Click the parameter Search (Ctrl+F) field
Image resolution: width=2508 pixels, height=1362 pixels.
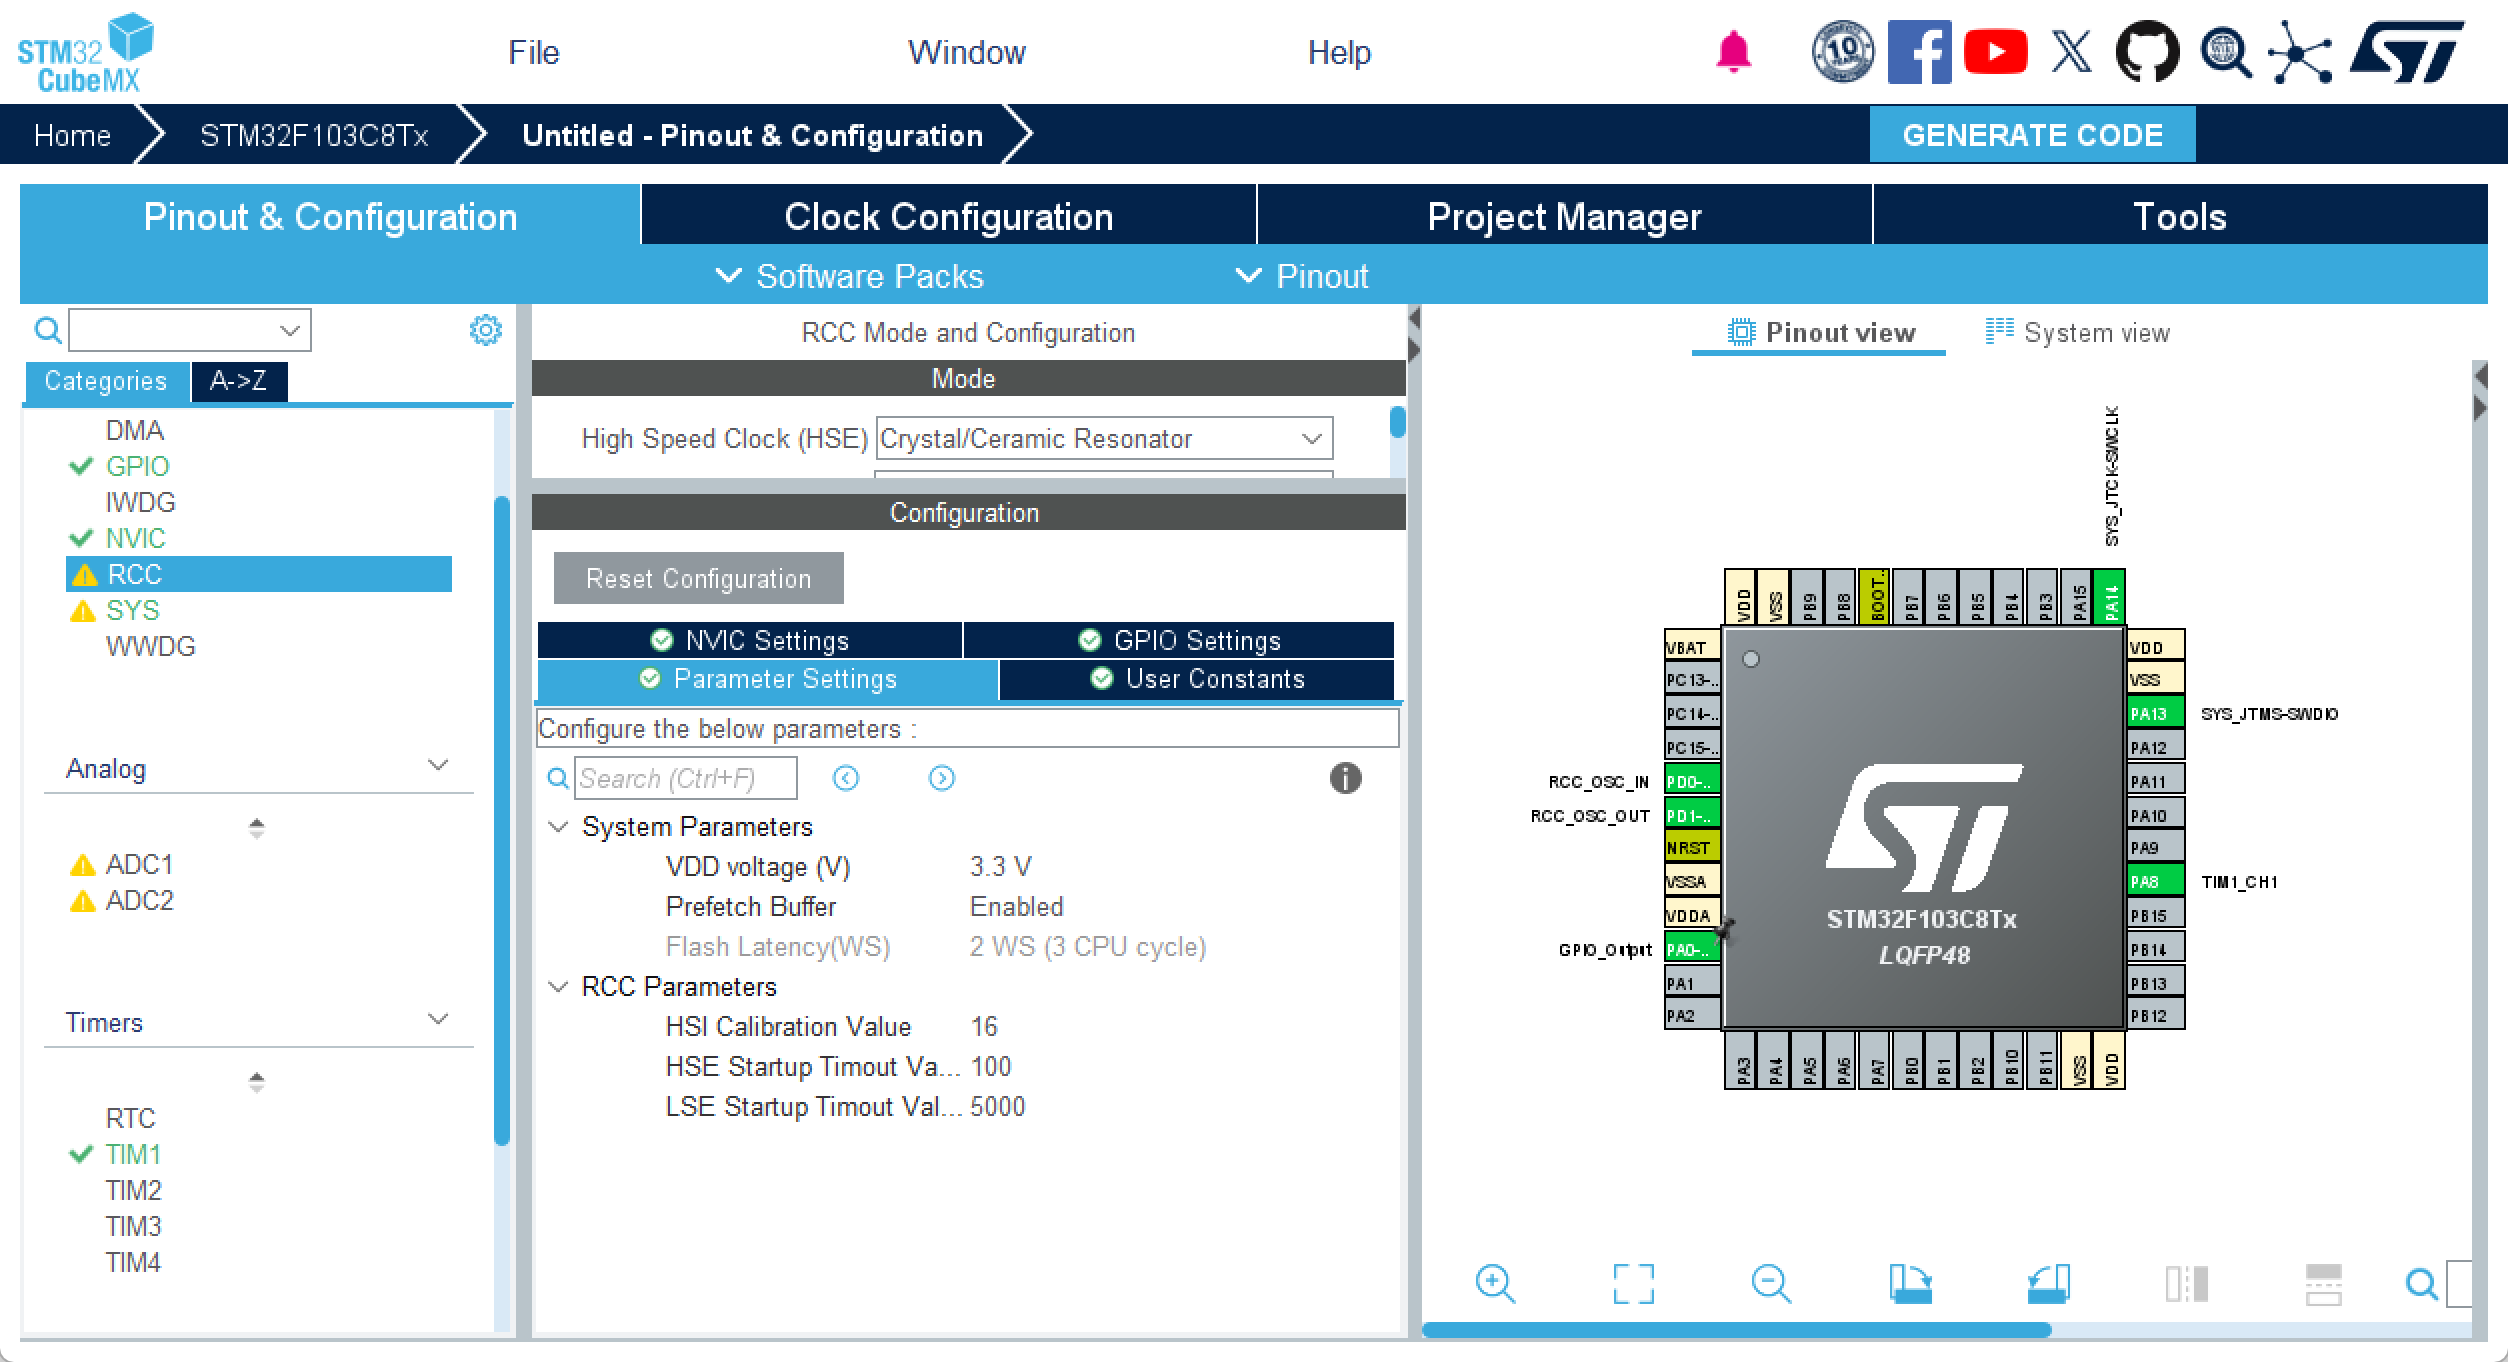tap(685, 778)
